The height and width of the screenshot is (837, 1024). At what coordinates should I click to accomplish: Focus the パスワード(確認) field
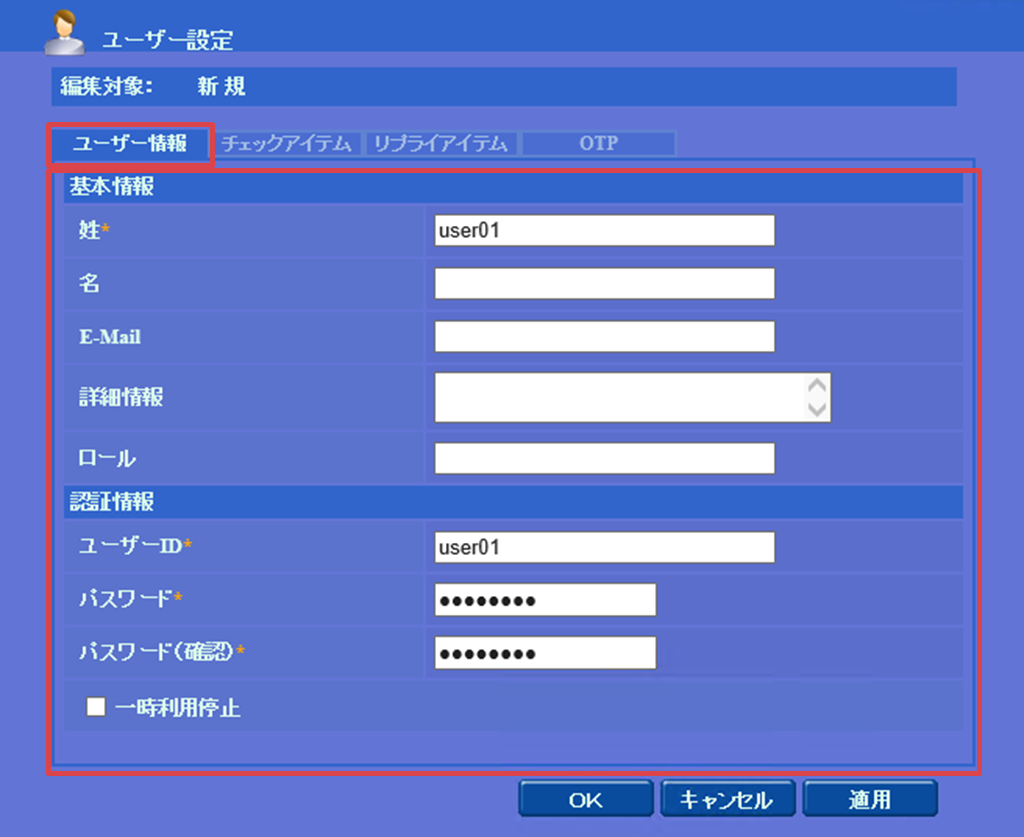(x=545, y=653)
